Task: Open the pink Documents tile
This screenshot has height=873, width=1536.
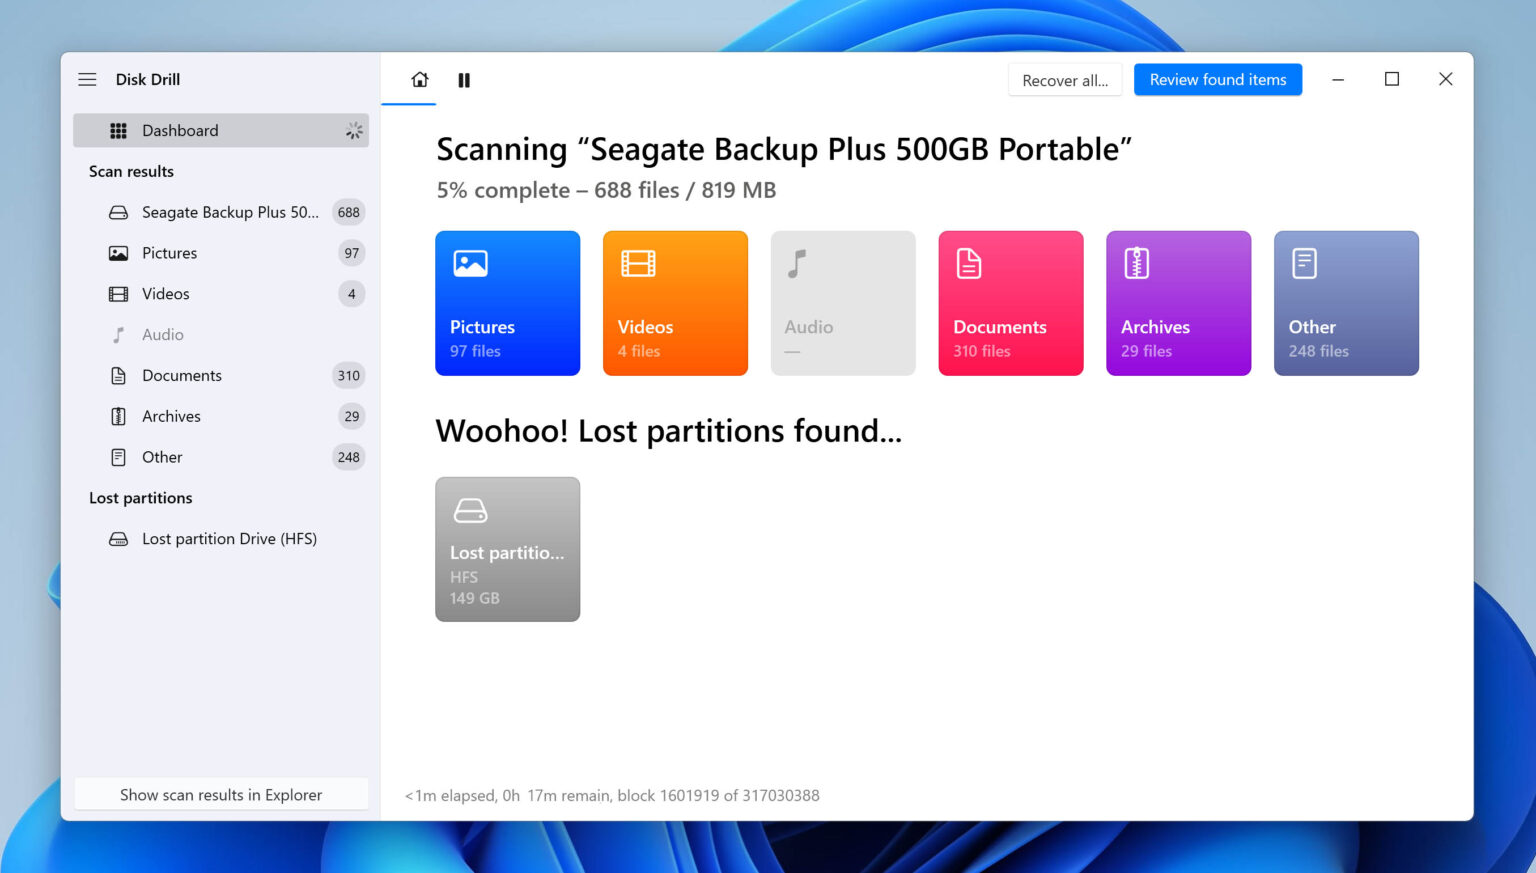Action: point(1010,303)
